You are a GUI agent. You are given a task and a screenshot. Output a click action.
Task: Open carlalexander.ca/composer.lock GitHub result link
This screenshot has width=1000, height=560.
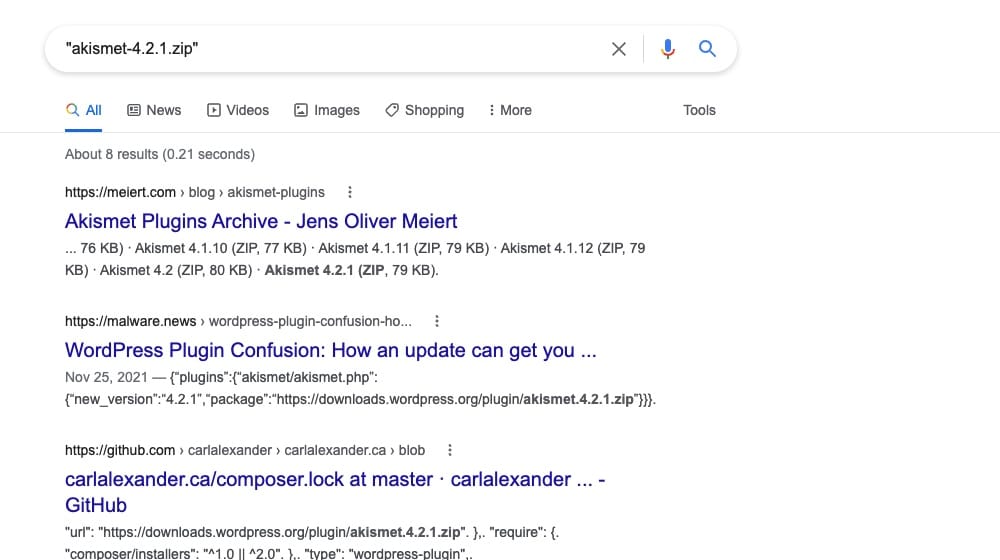[335, 492]
